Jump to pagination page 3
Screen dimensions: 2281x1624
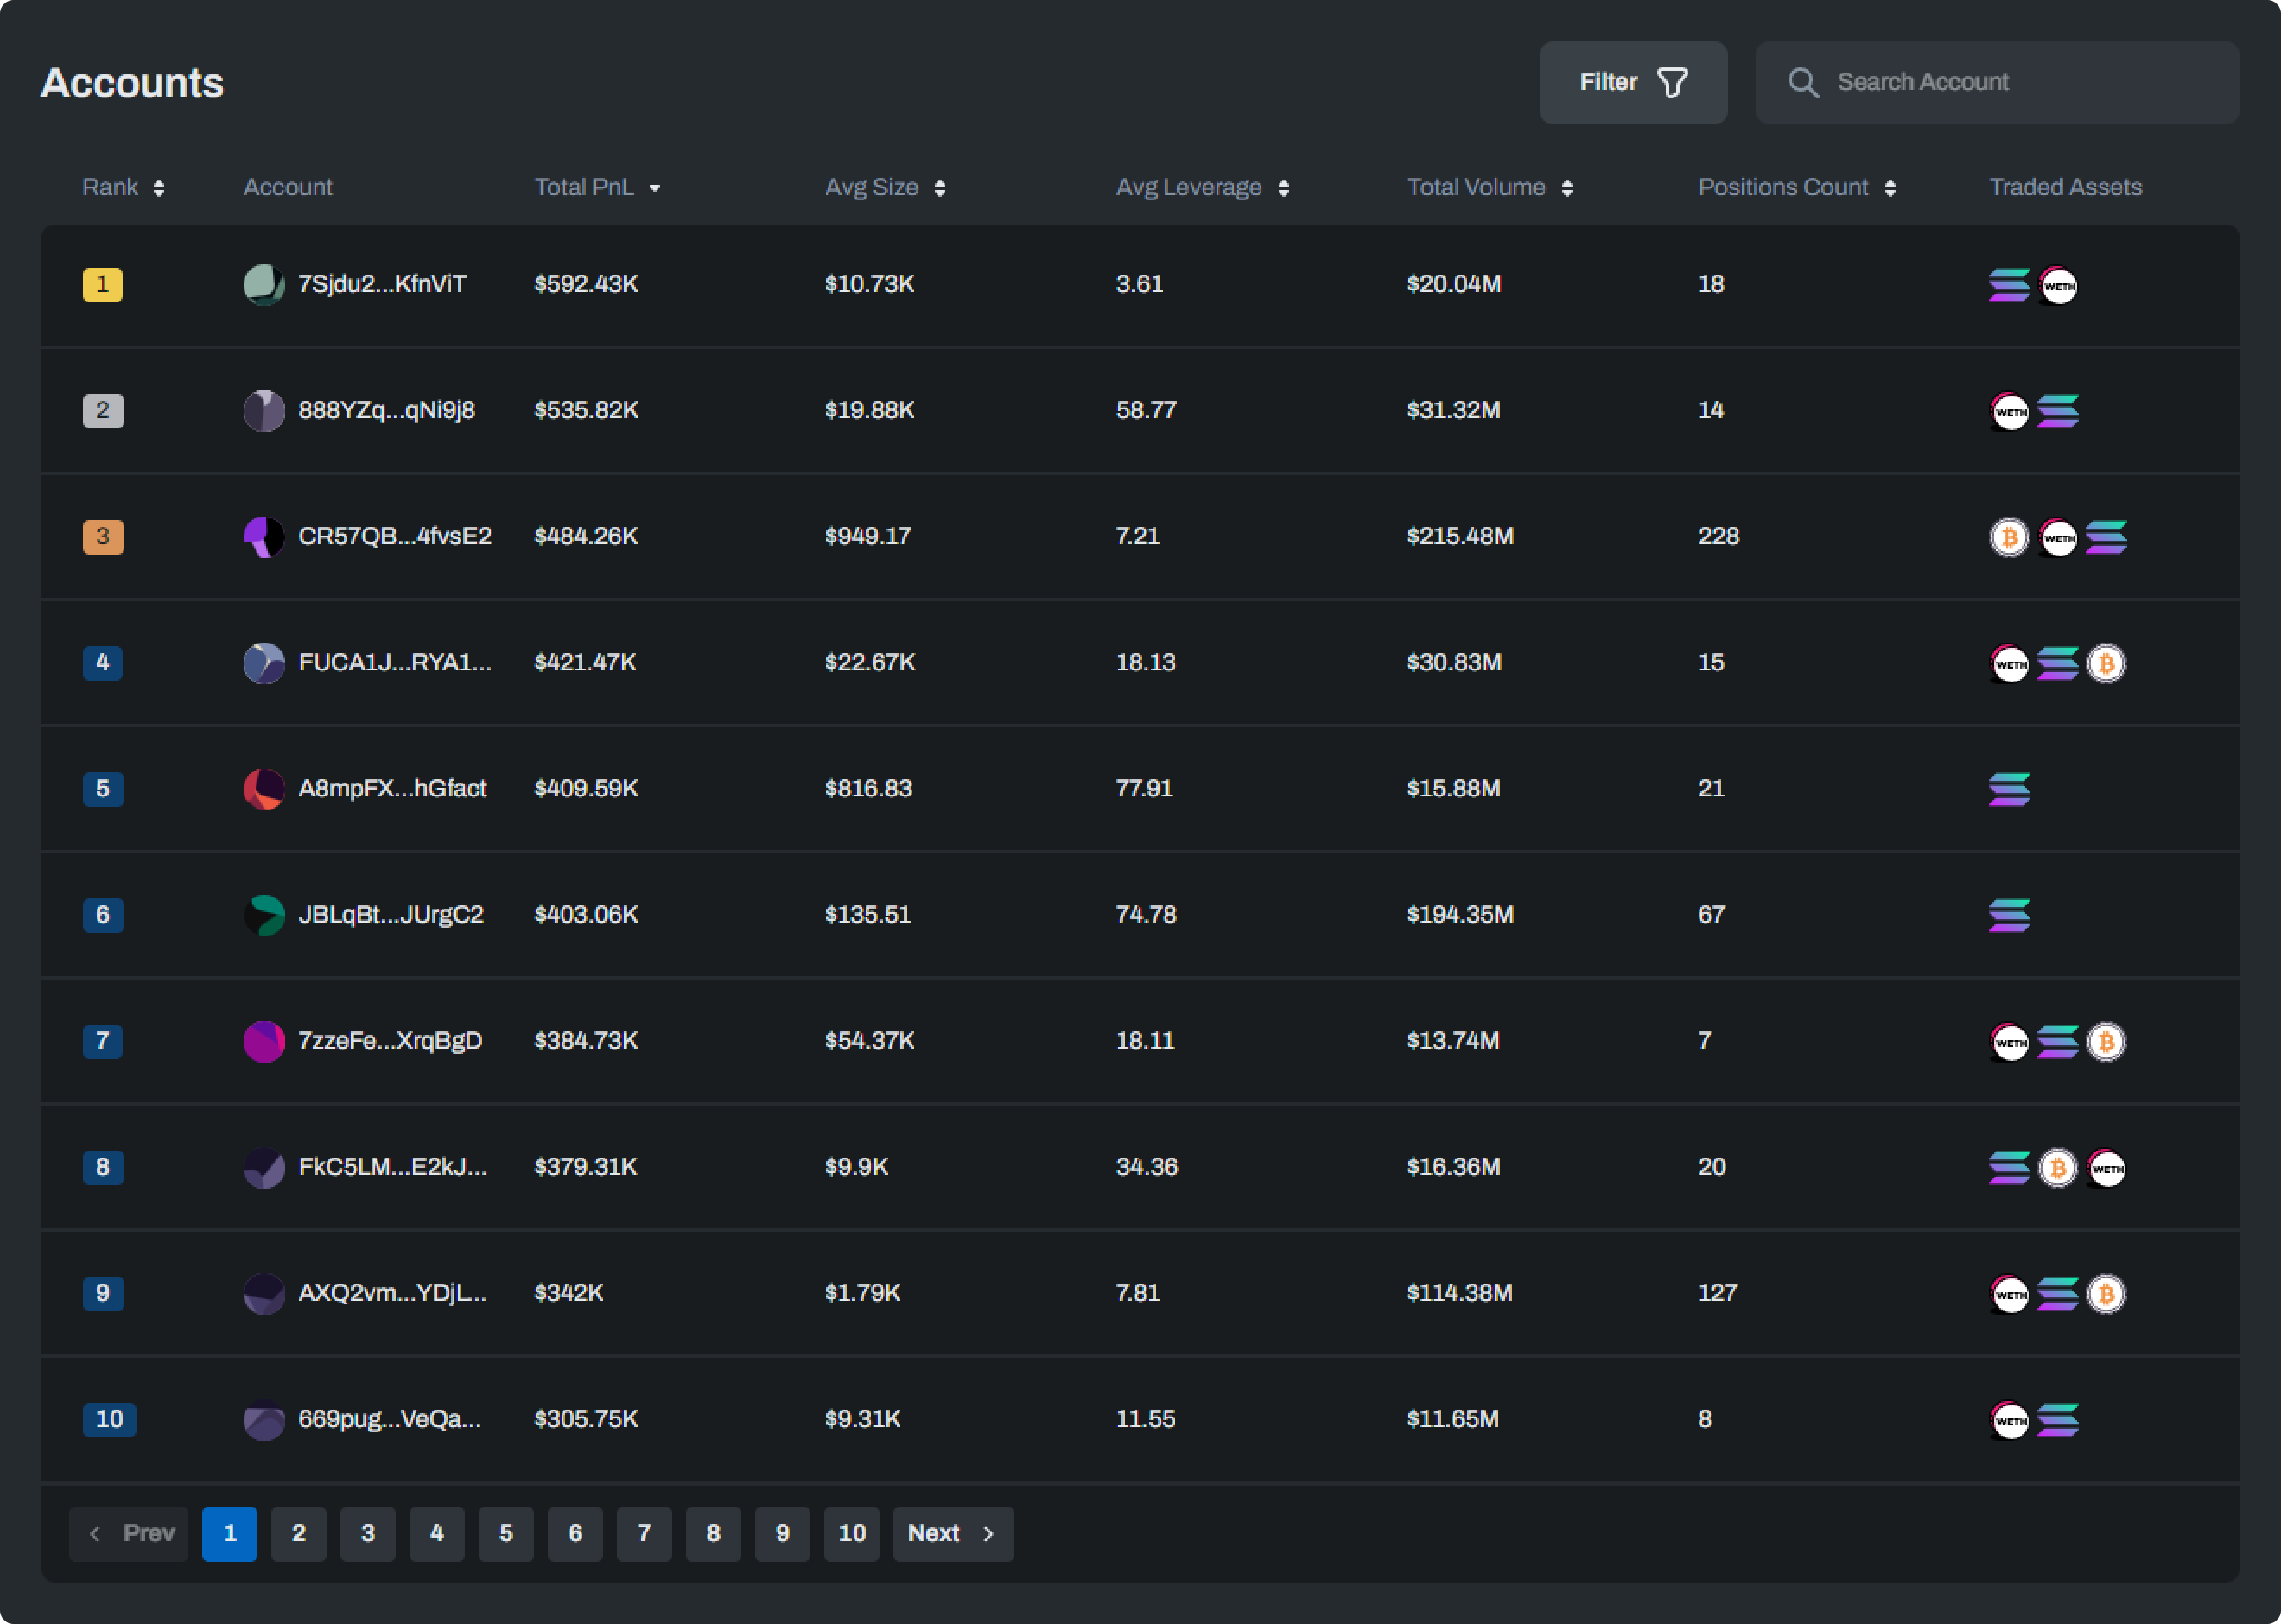pos(368,1533)
